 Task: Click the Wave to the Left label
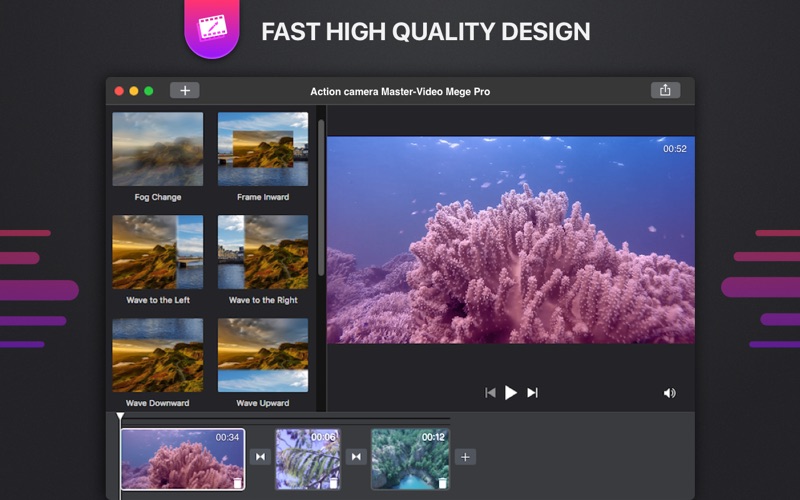click(158, 300)
